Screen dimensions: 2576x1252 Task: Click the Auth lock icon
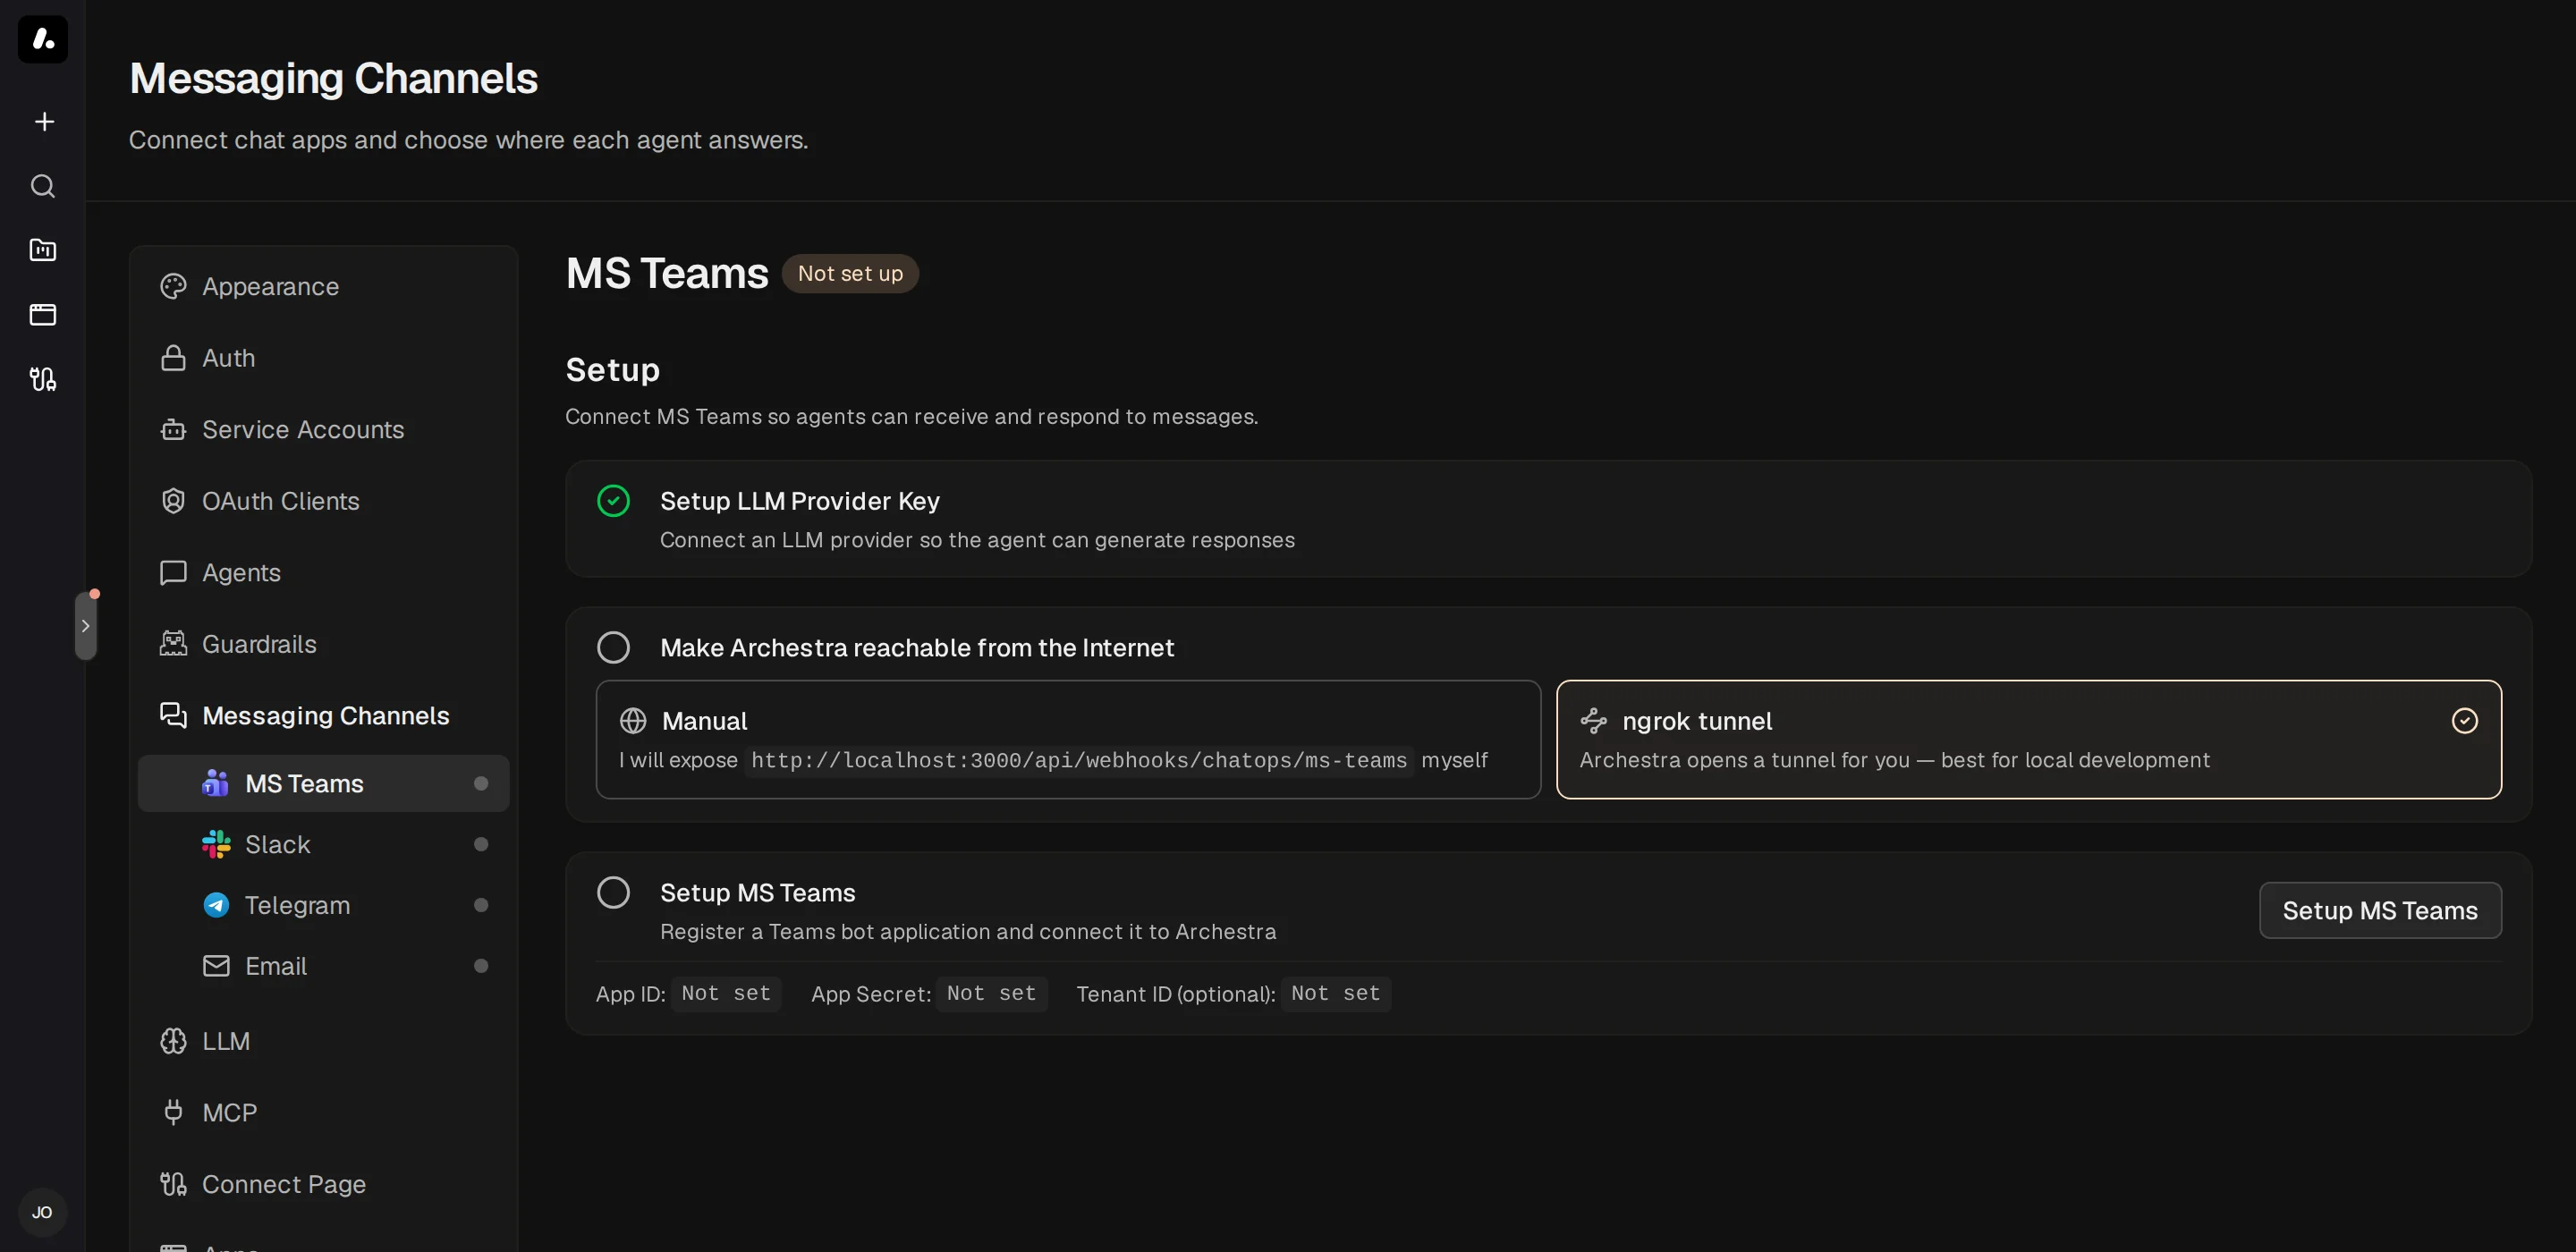[174, 358]
